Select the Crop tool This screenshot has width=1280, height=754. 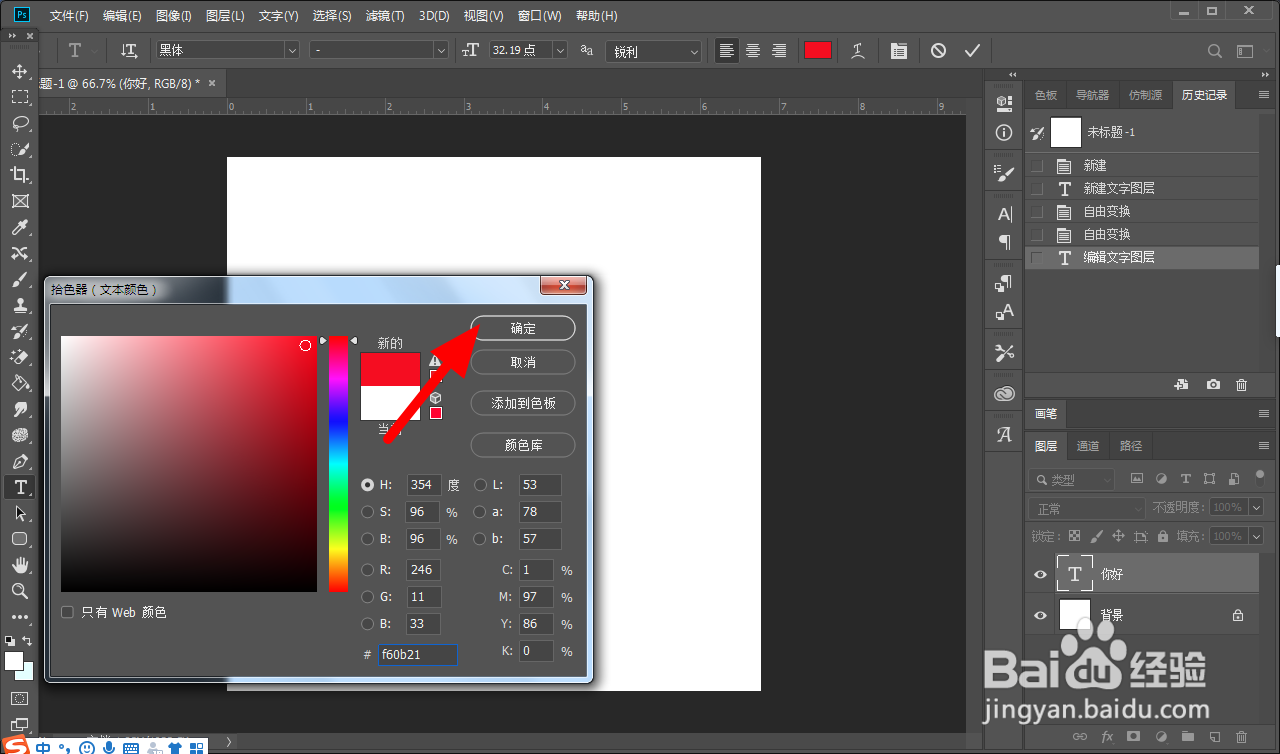(19, 175)
